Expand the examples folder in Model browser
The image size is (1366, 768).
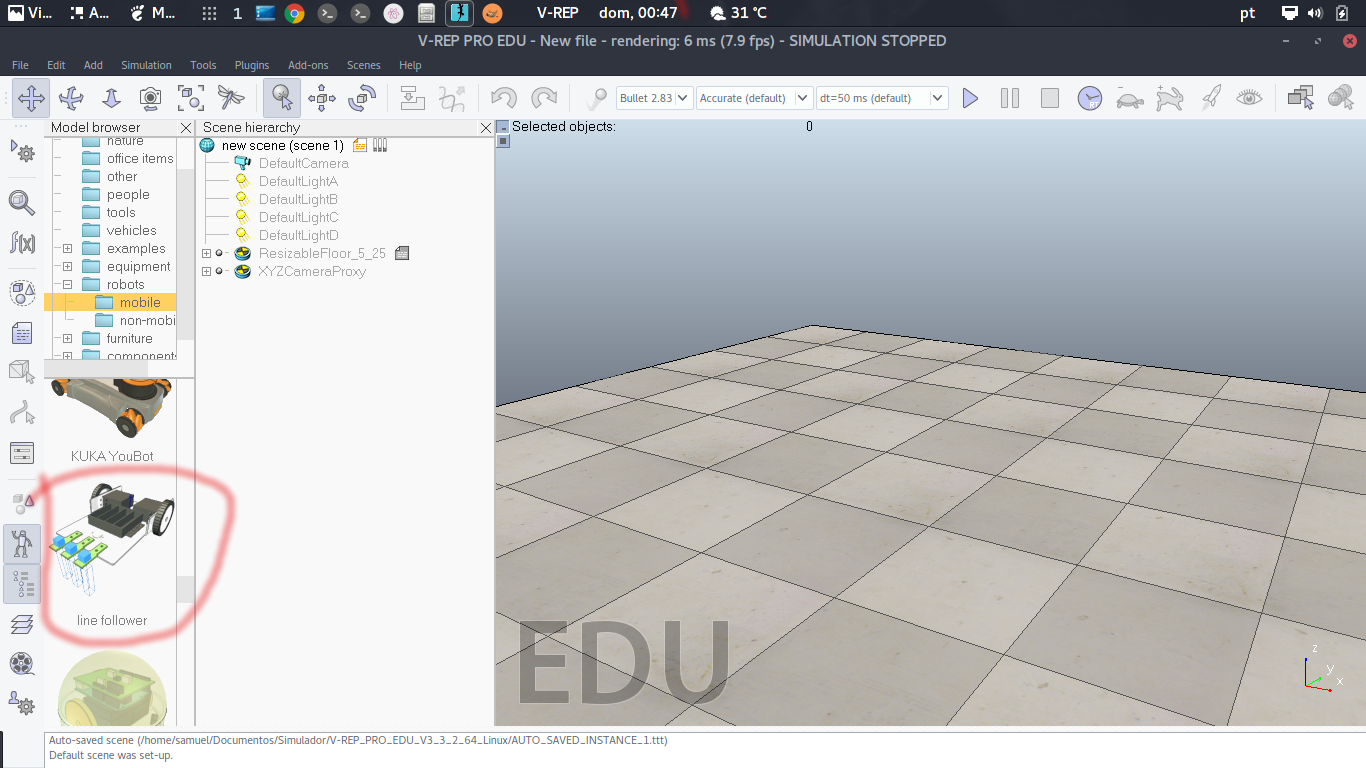(x=67, y=249)
